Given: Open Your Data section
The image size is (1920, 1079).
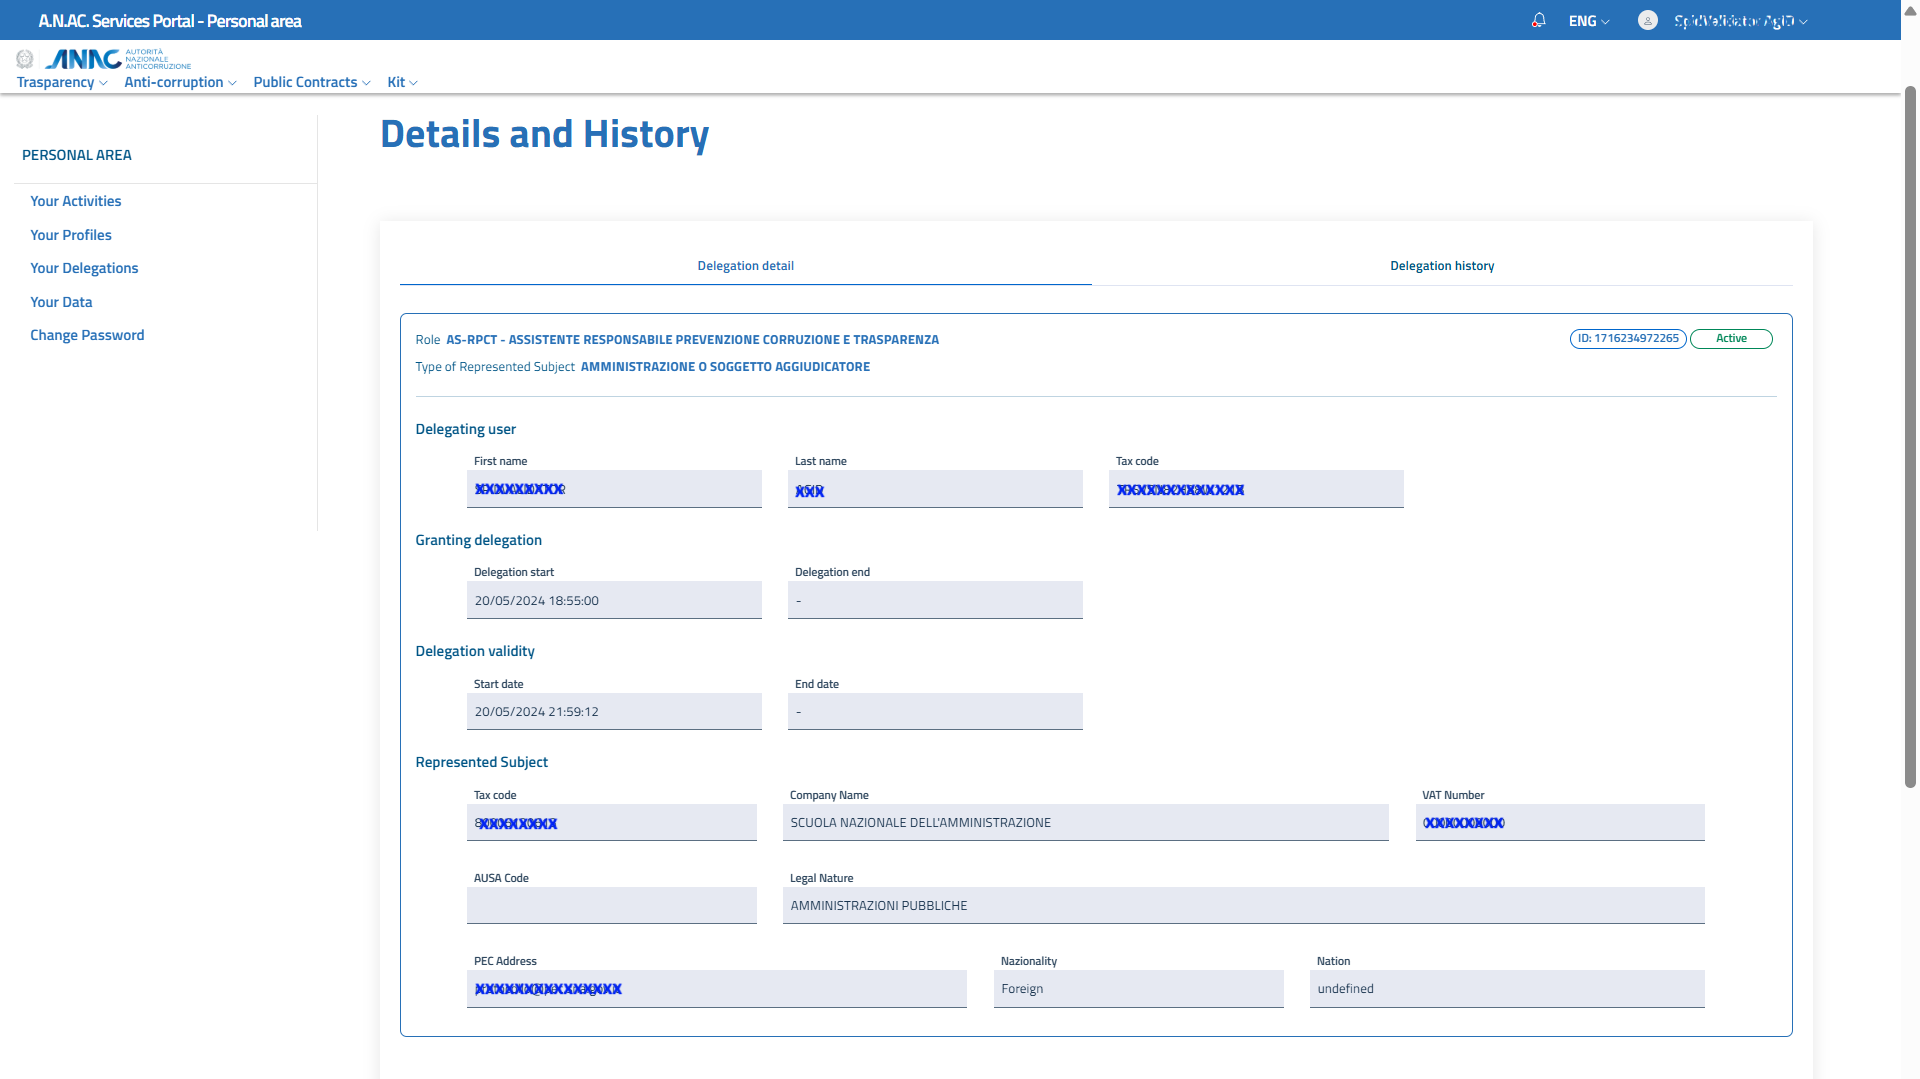Looking at the screenshot, I should click(61, 302).
